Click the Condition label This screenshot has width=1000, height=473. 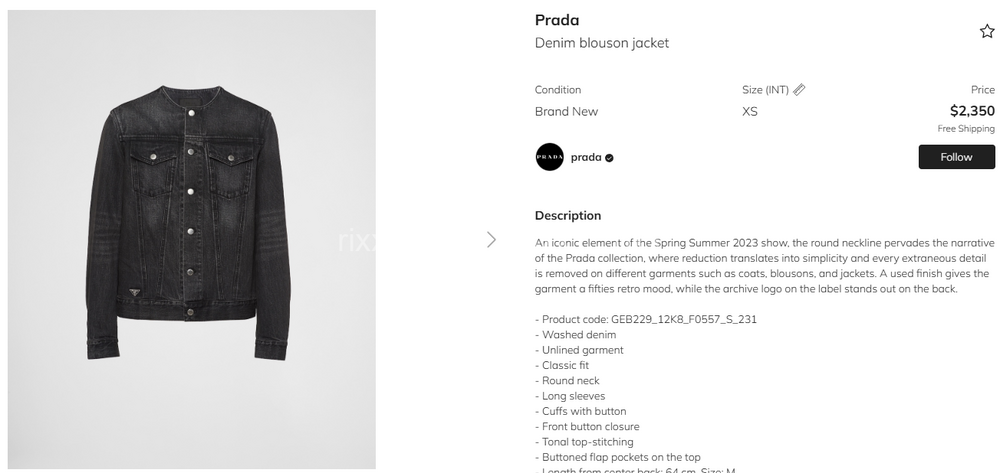(558, 90)
